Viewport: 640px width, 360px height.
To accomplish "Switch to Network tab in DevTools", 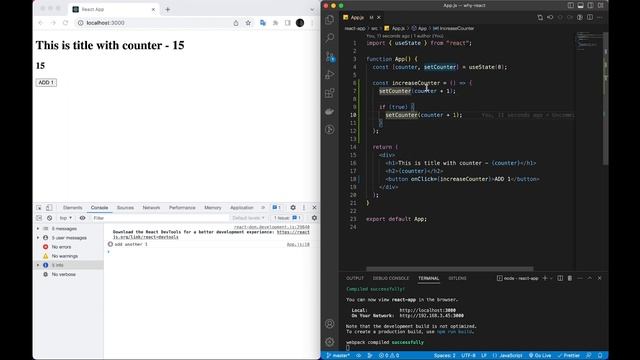I will 151,208.
